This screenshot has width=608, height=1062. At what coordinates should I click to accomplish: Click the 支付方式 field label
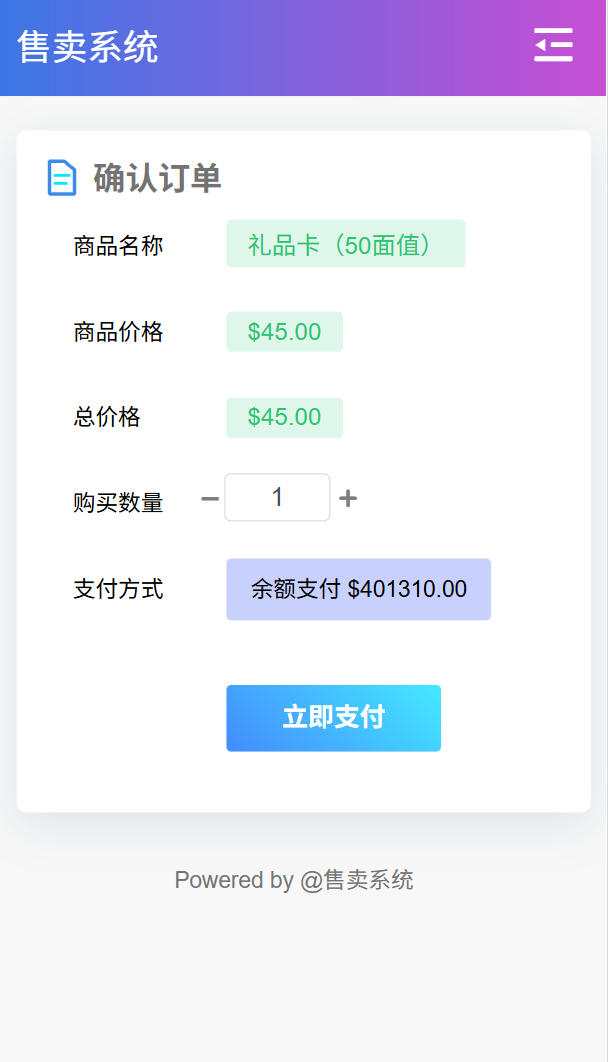pyautogui.click(x=118, y=589)
